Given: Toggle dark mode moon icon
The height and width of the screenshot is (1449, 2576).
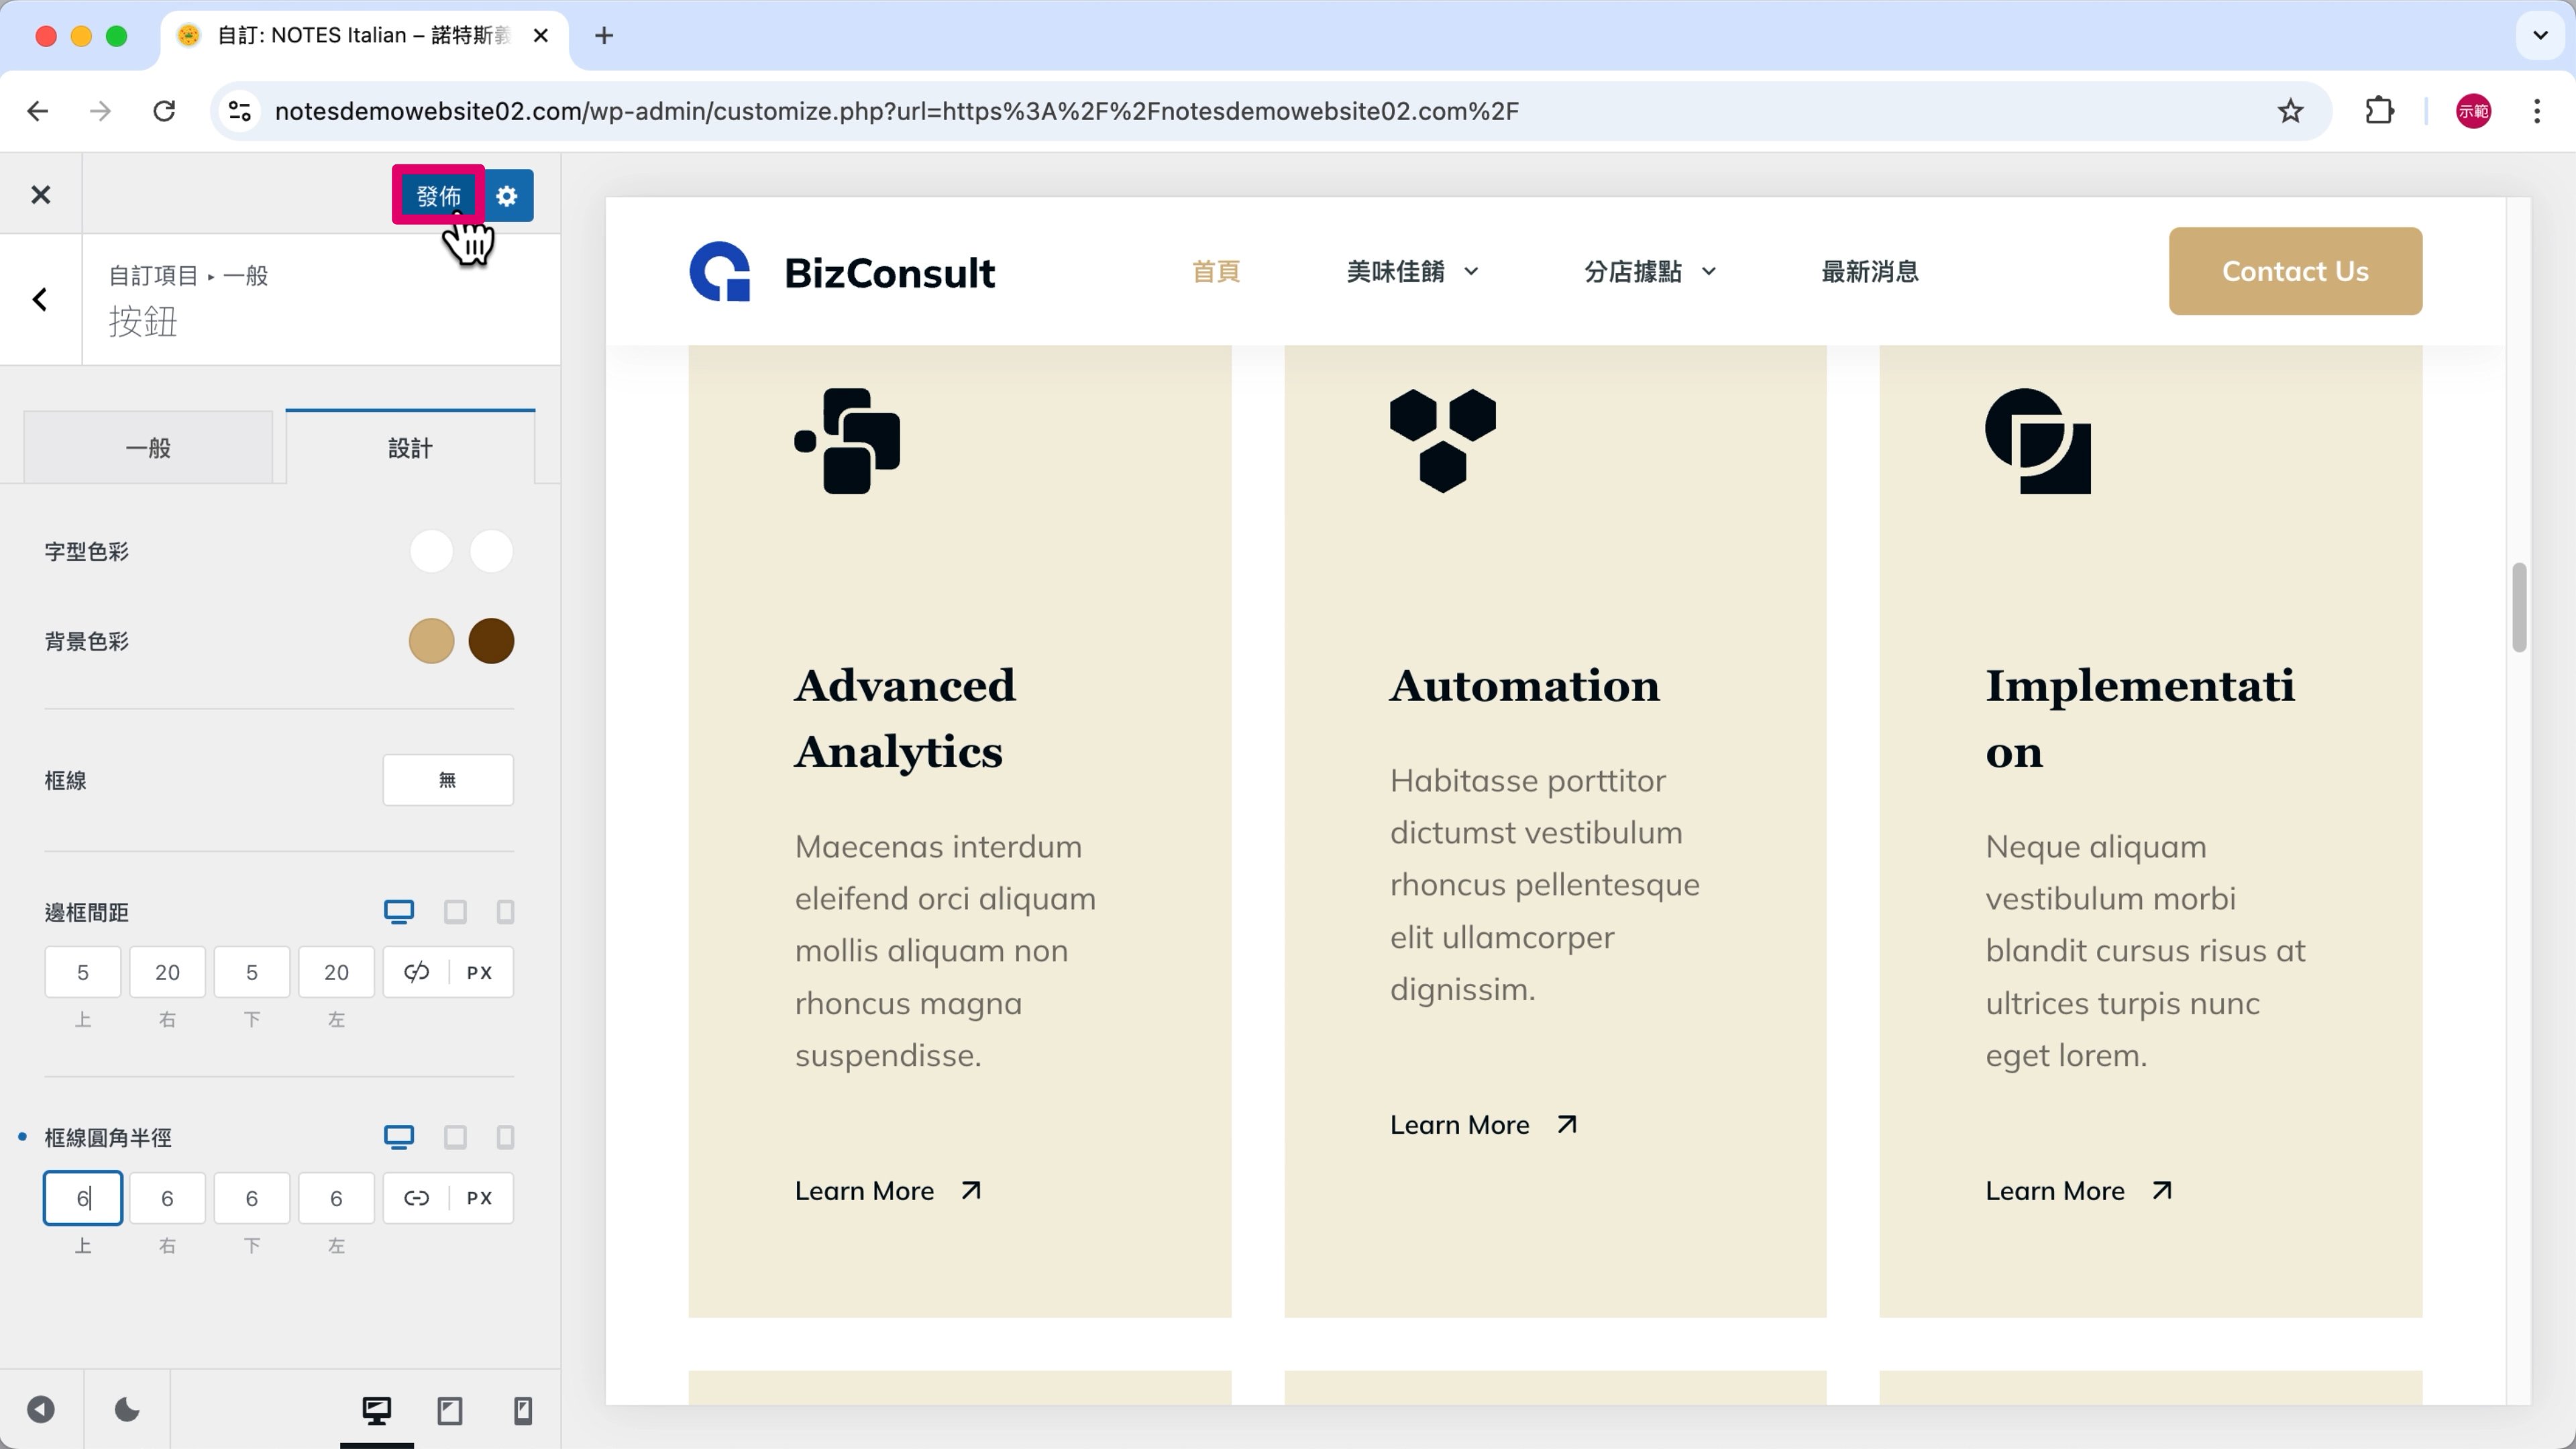Looking at the screenshot, I should coord(127,1410).
